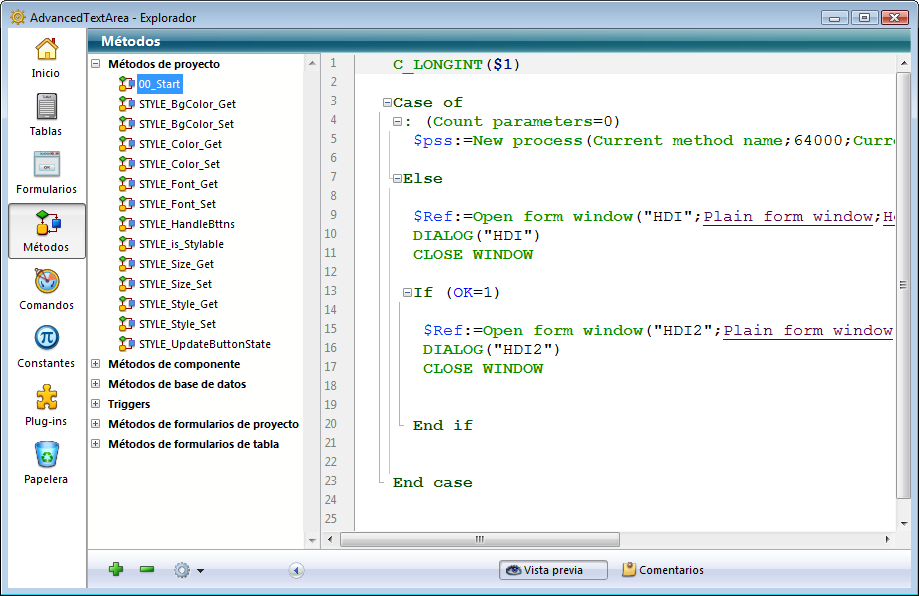Expand the Métodos de componente node
919x596 pixels.
pyautogui.click(x=96, y=364)
